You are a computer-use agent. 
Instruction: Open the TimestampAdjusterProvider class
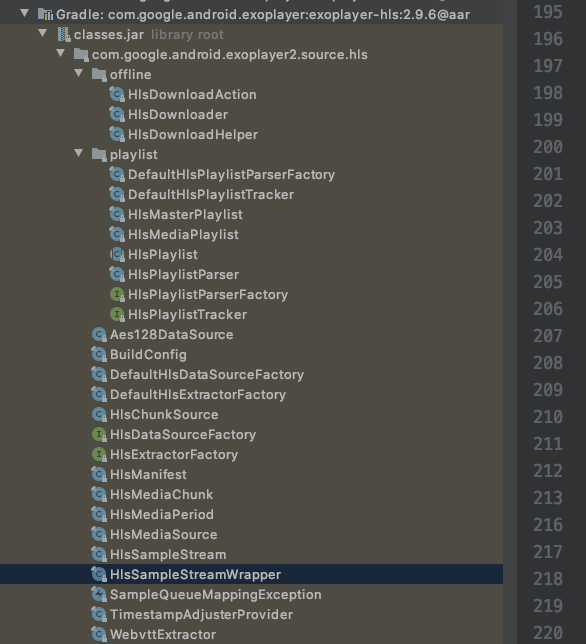click(x=201, y=615)
